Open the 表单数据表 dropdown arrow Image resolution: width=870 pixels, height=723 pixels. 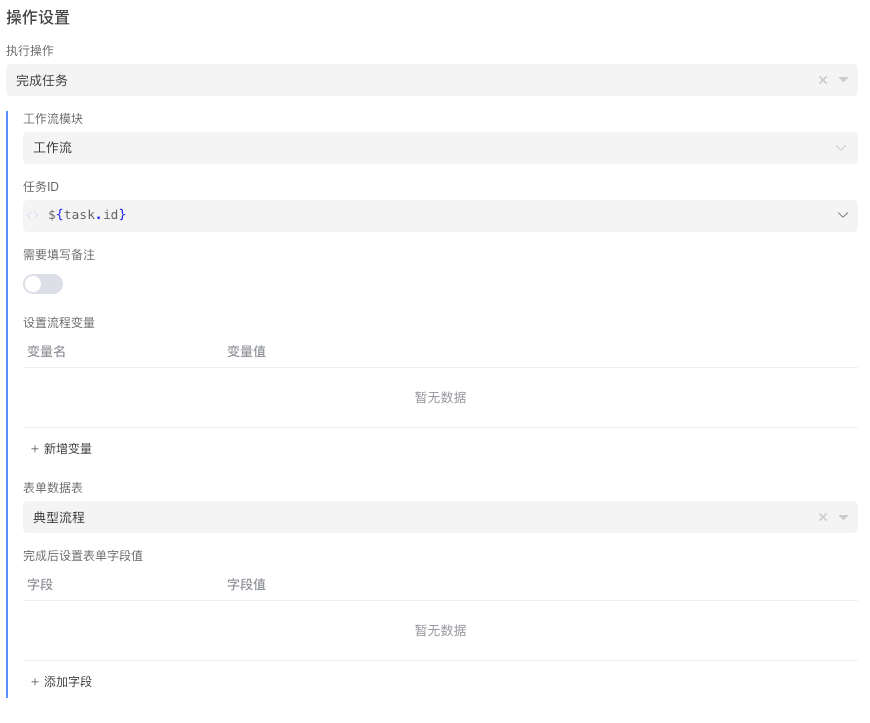tap(843, 518)
